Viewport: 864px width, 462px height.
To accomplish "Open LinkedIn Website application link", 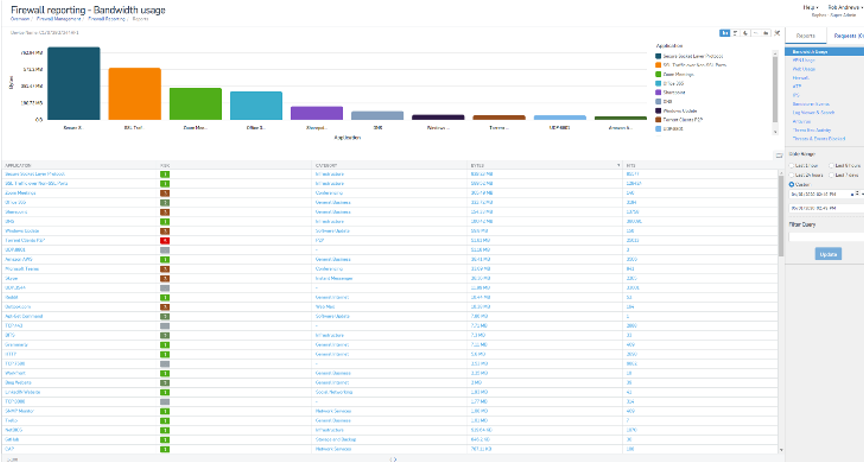I will 23,393.
